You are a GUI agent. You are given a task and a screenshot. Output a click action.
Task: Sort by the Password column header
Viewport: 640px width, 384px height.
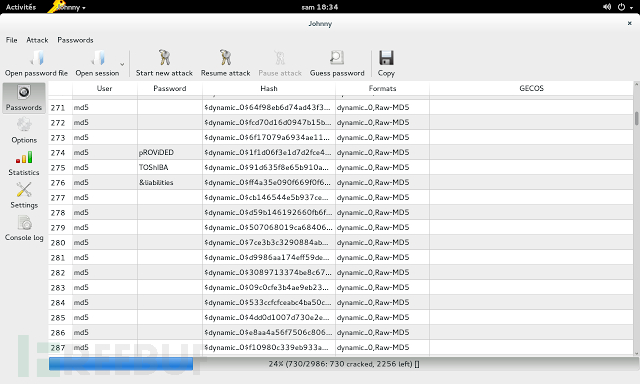click(170, 88)
